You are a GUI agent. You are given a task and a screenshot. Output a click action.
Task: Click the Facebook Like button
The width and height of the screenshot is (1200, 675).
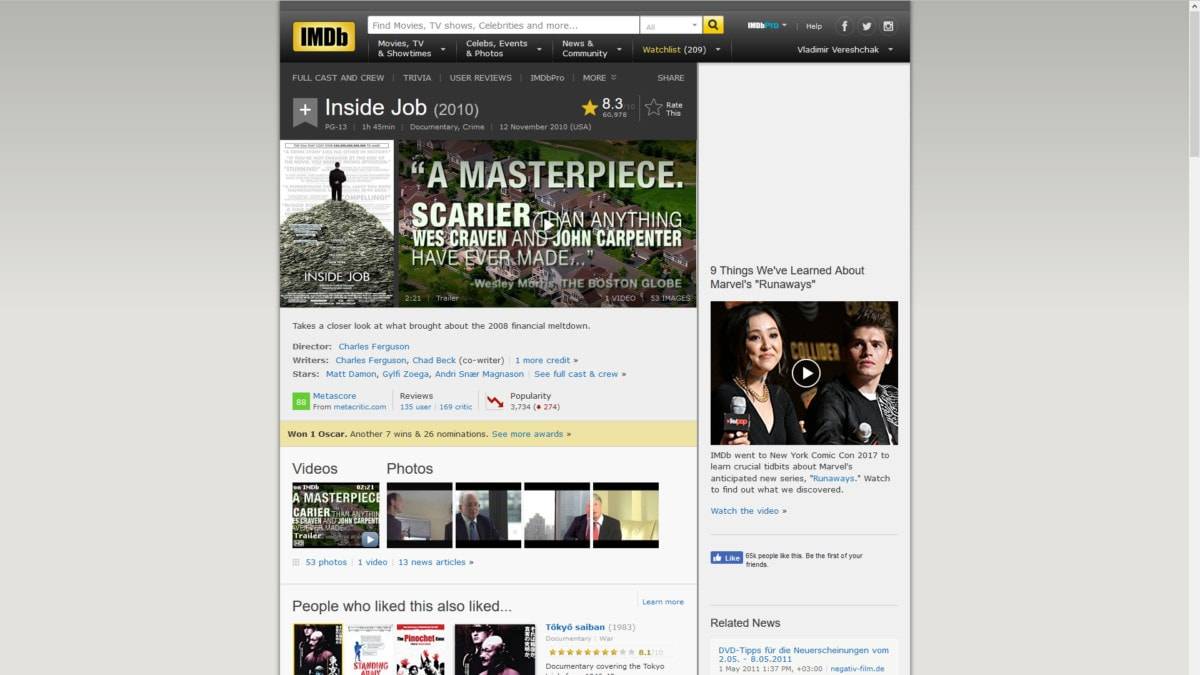727,558
